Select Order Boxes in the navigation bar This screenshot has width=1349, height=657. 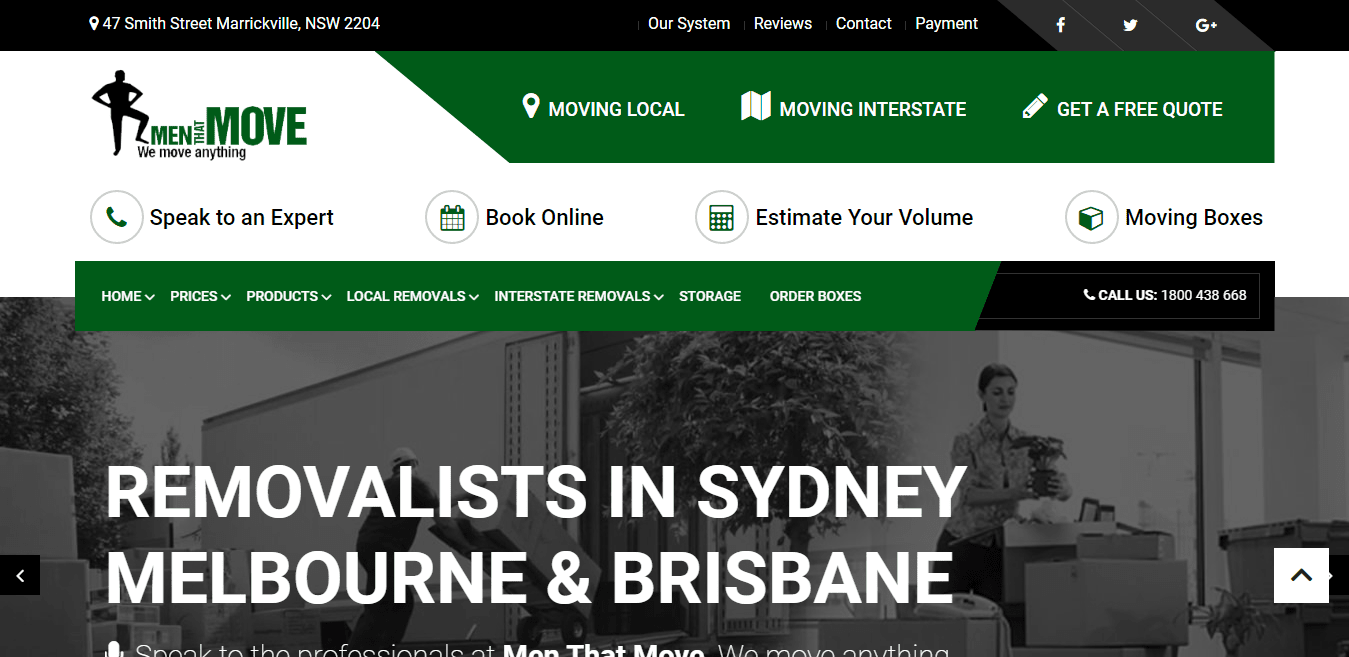(815, 296)
